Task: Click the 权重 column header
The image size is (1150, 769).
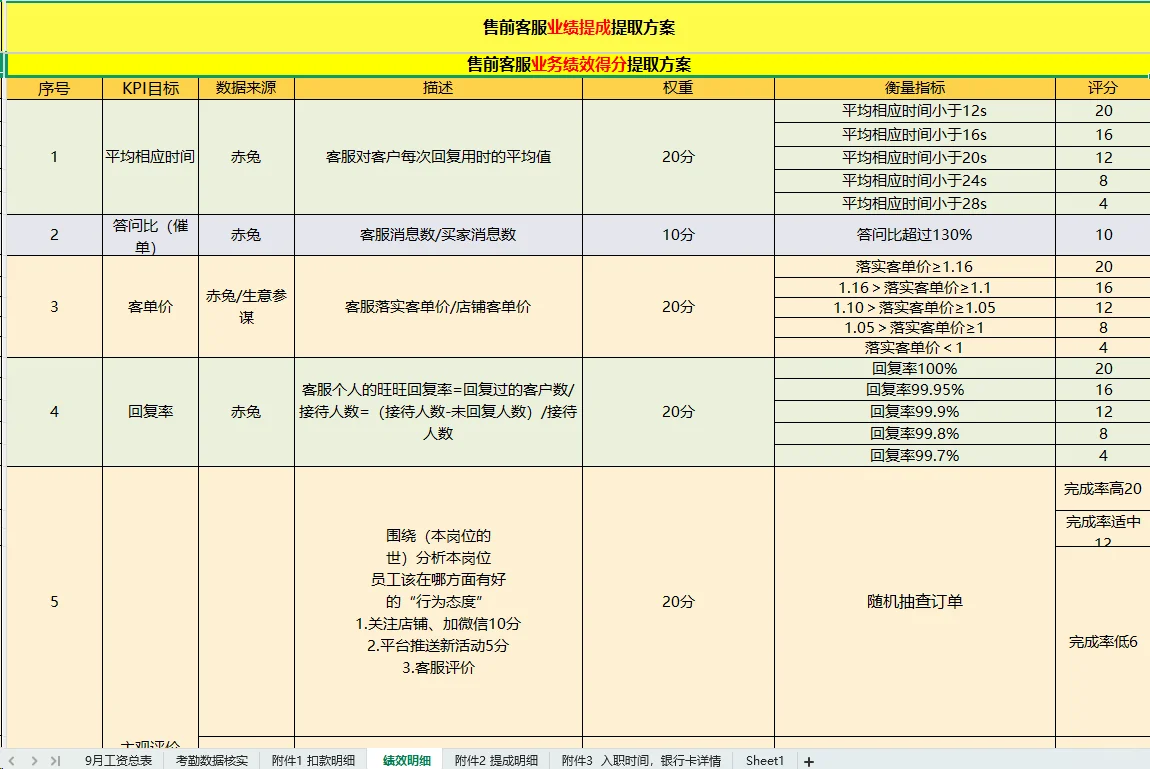Action: (678, 87)
